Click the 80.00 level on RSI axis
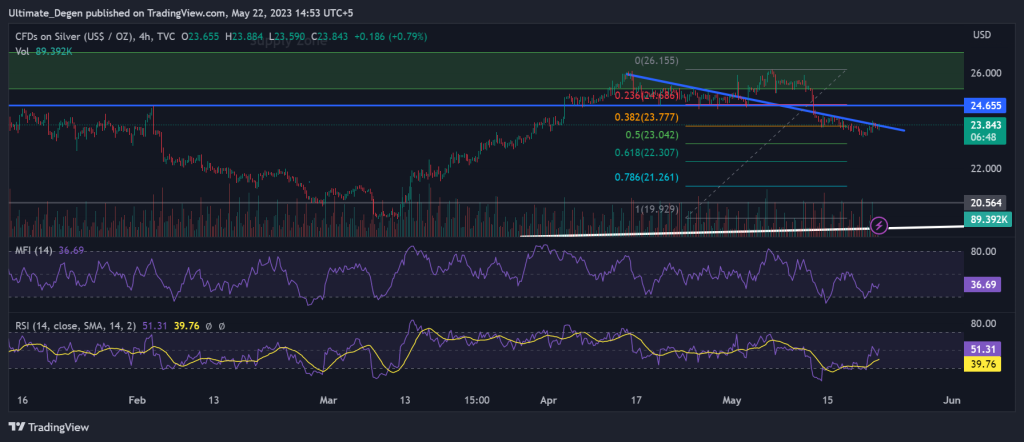The height and width of the screenshot is (442, 1024). tap(985, 323)
